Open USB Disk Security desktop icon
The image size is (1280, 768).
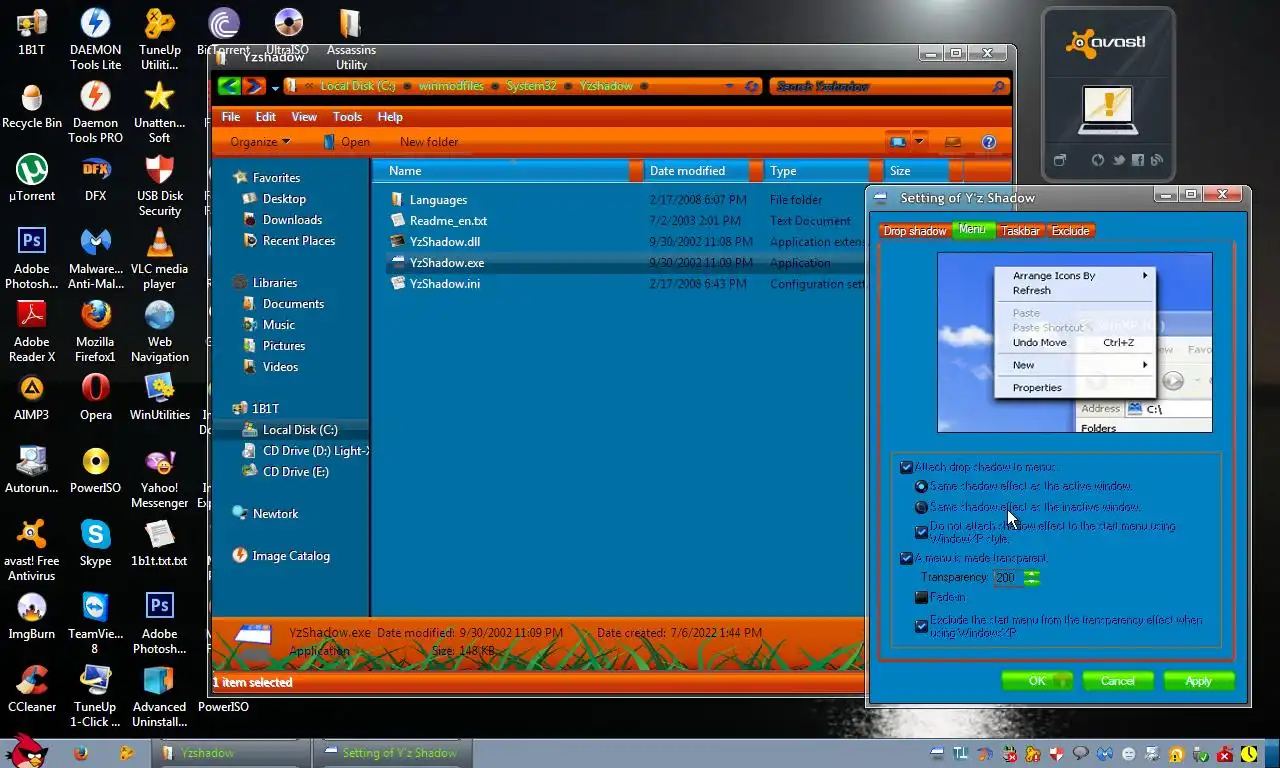point(160,186)
